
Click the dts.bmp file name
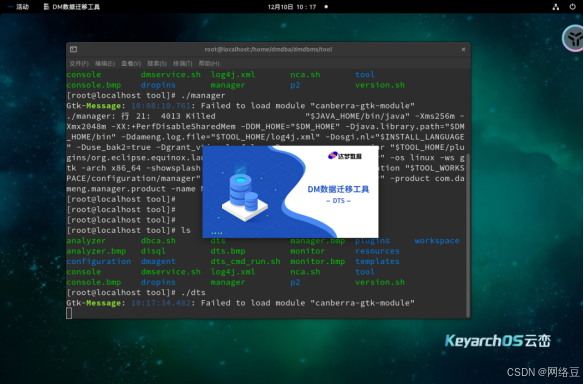[x=228, y=251]
